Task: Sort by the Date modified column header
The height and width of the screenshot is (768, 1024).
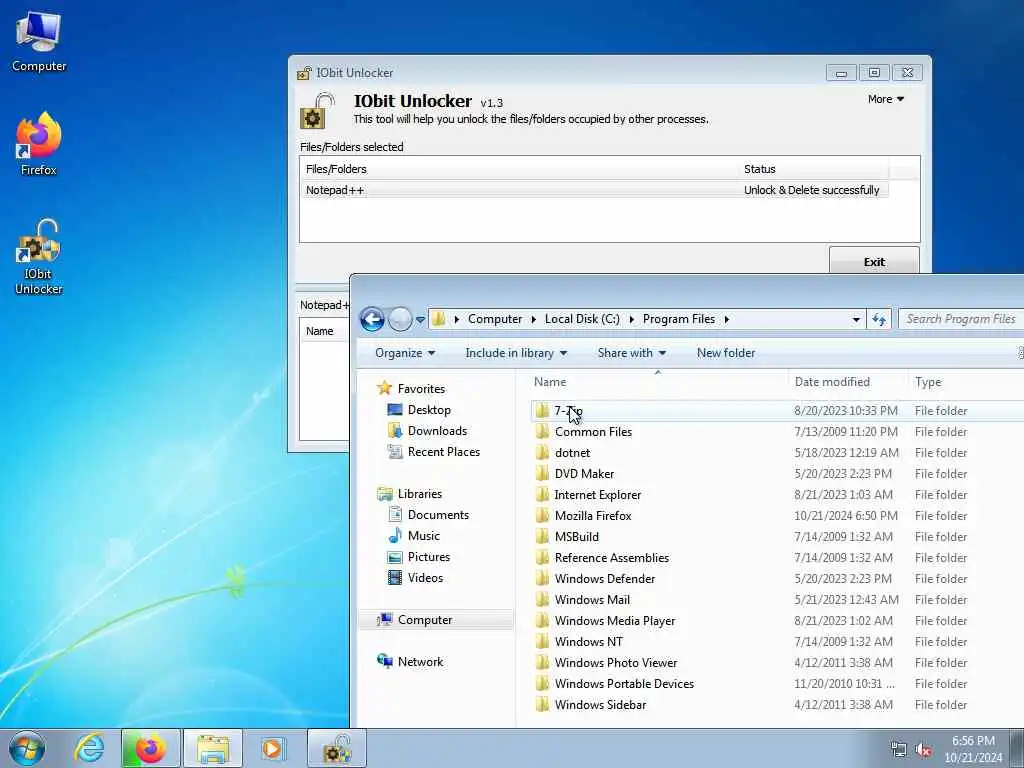Action: point(847,382)
